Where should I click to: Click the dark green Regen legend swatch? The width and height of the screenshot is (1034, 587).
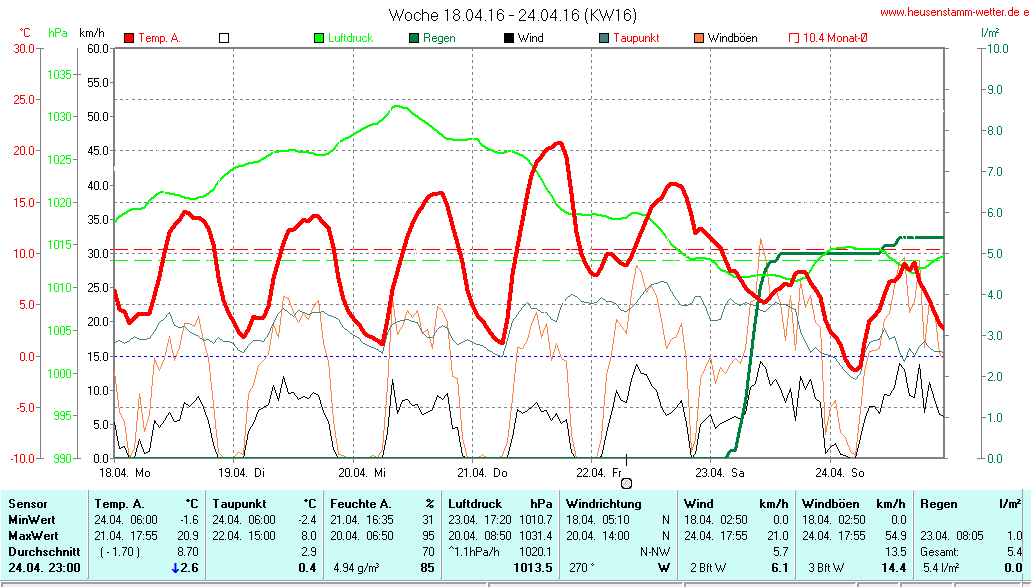pos(414,38)
